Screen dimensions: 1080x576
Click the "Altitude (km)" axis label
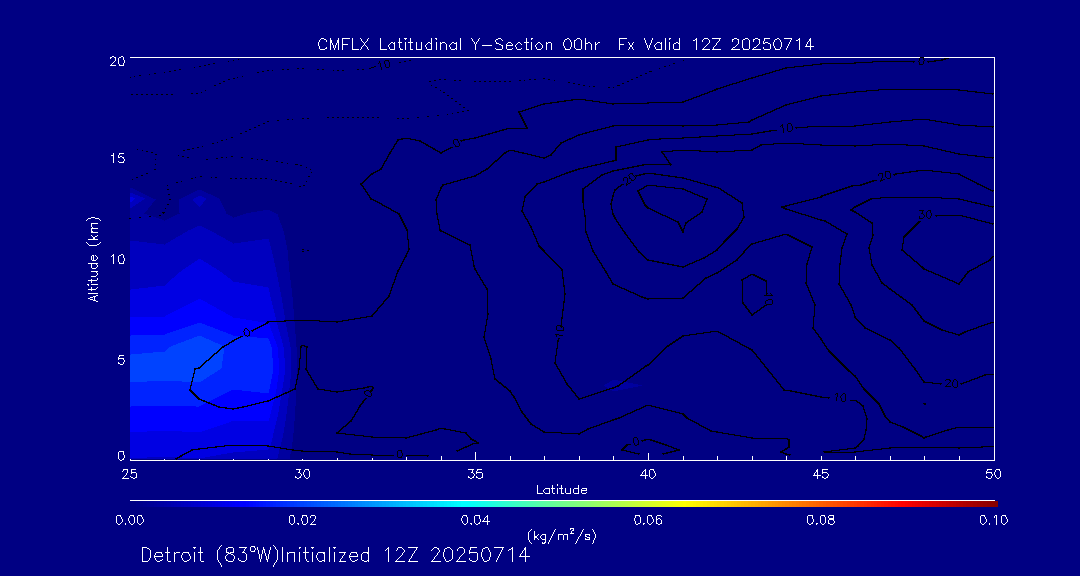coord(93,259)
